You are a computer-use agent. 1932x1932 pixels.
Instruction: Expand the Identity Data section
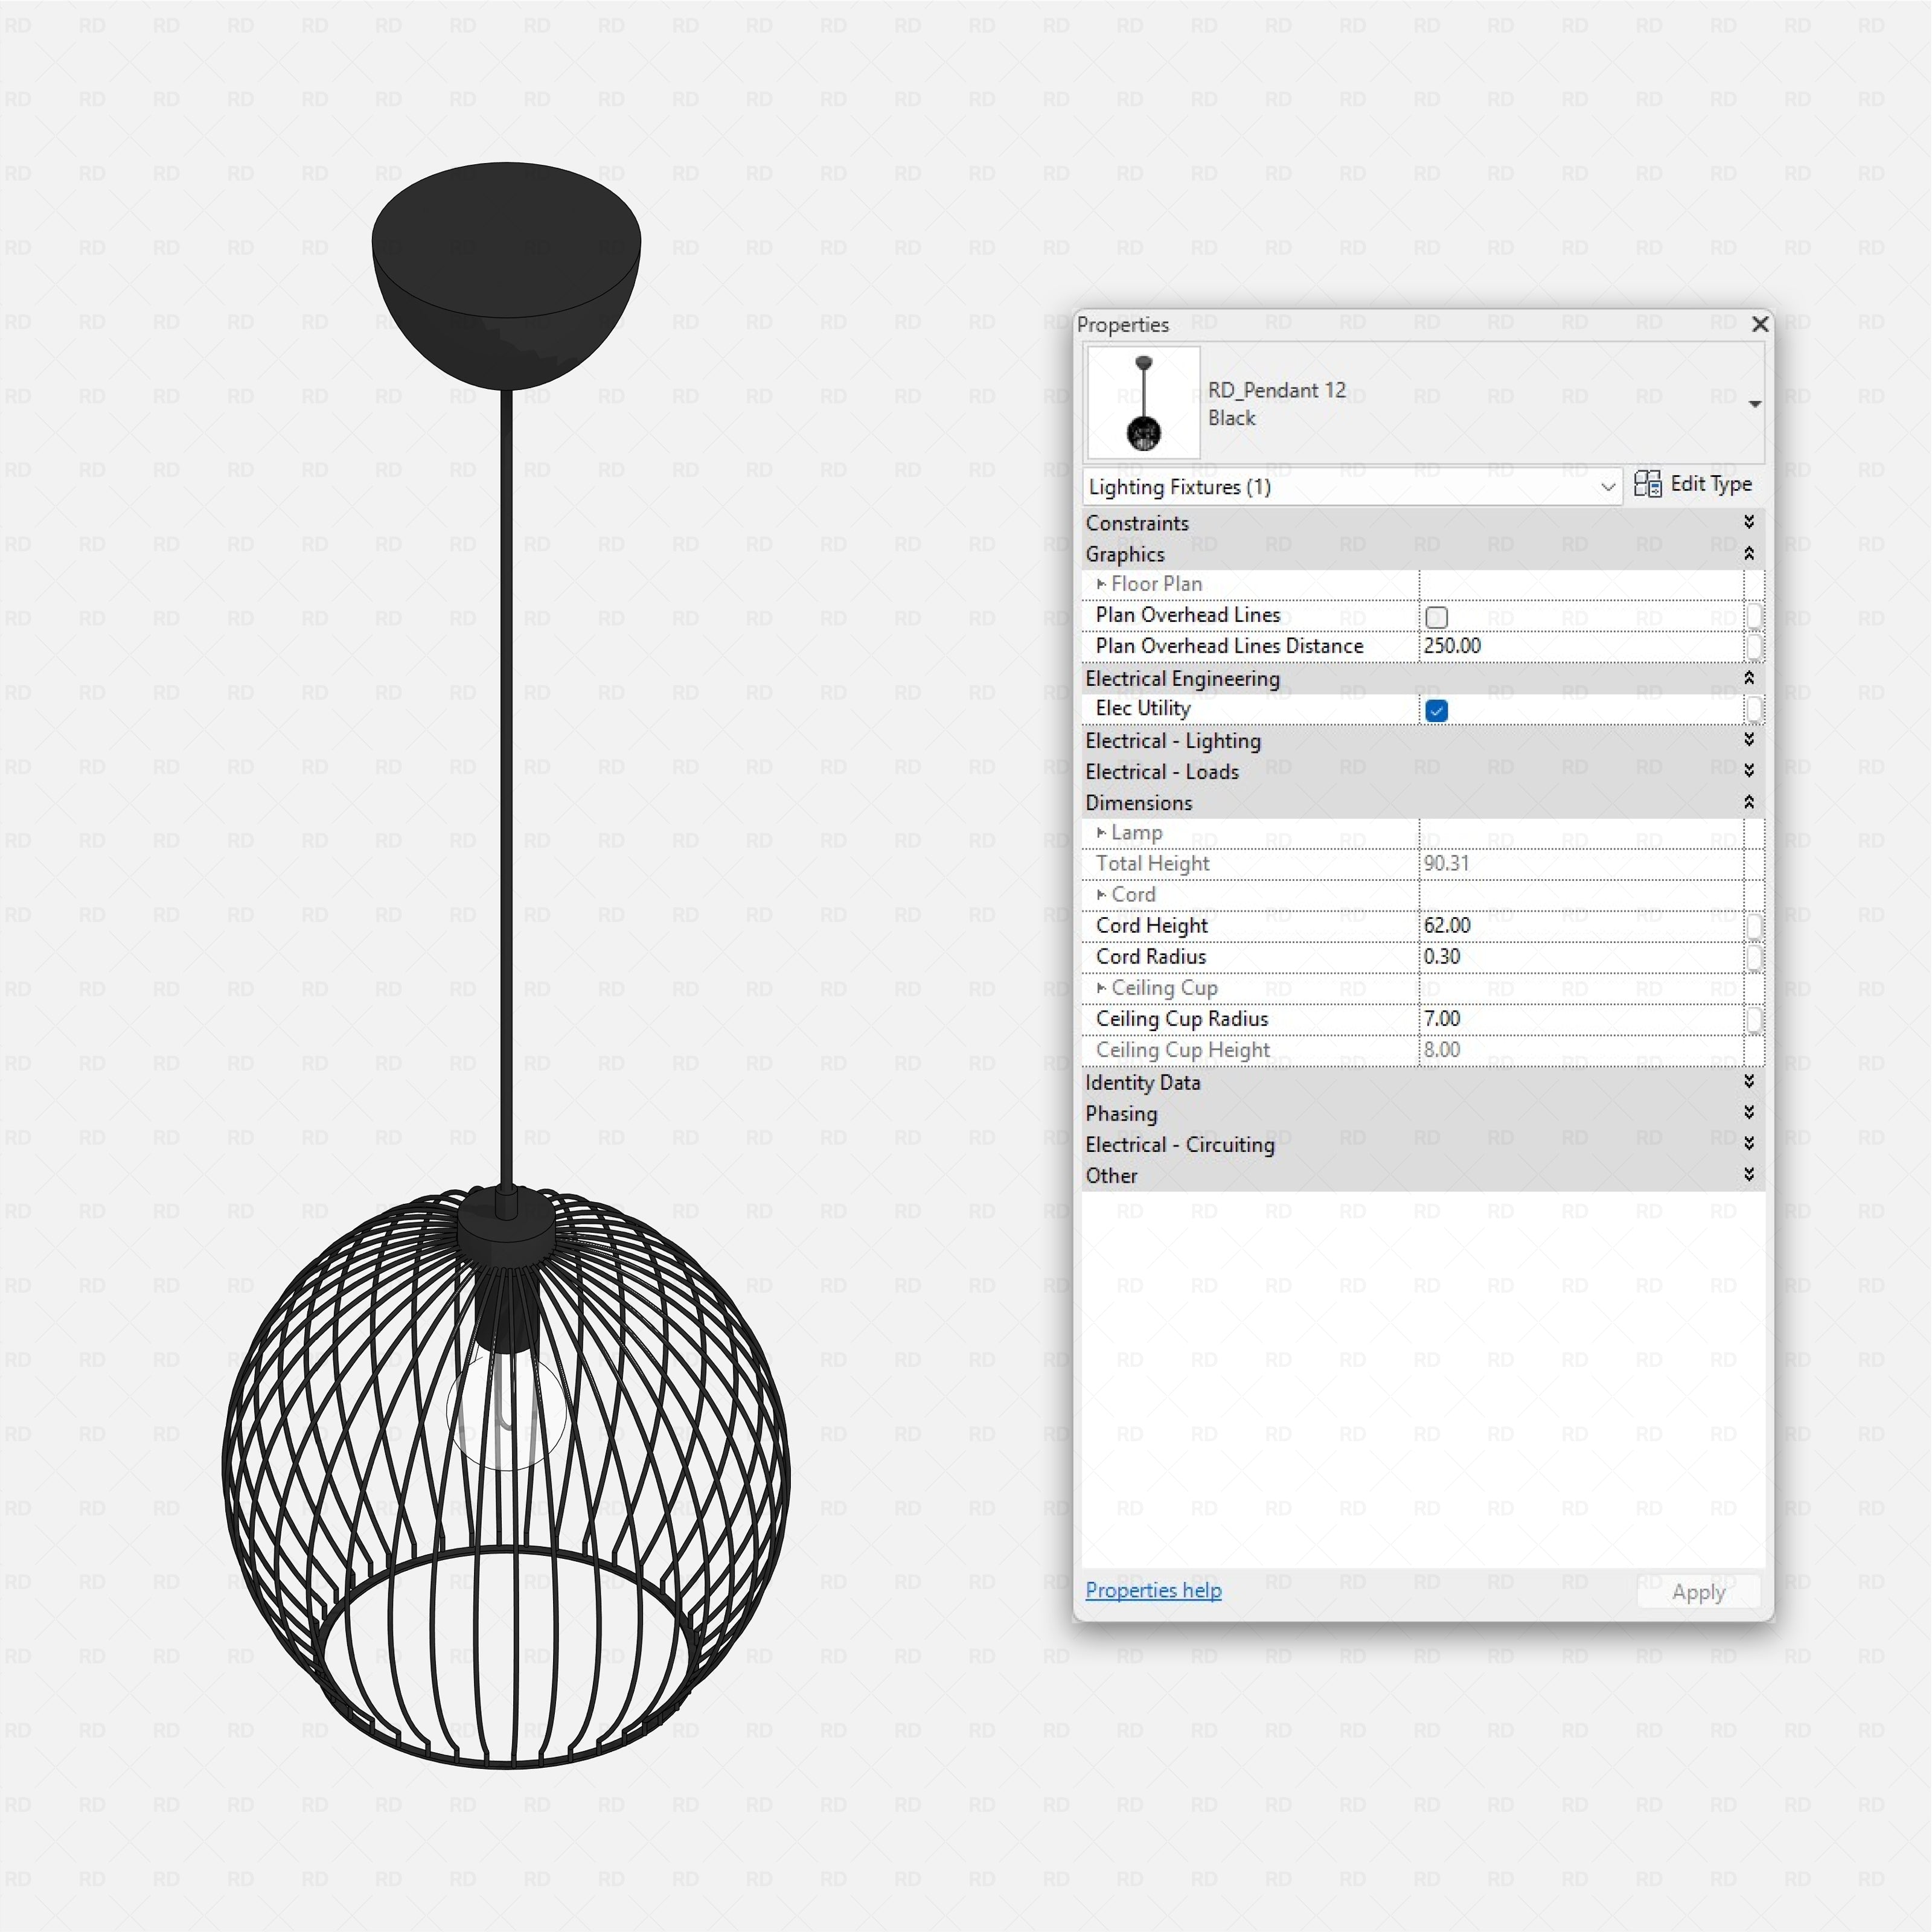point(1748,1081)
